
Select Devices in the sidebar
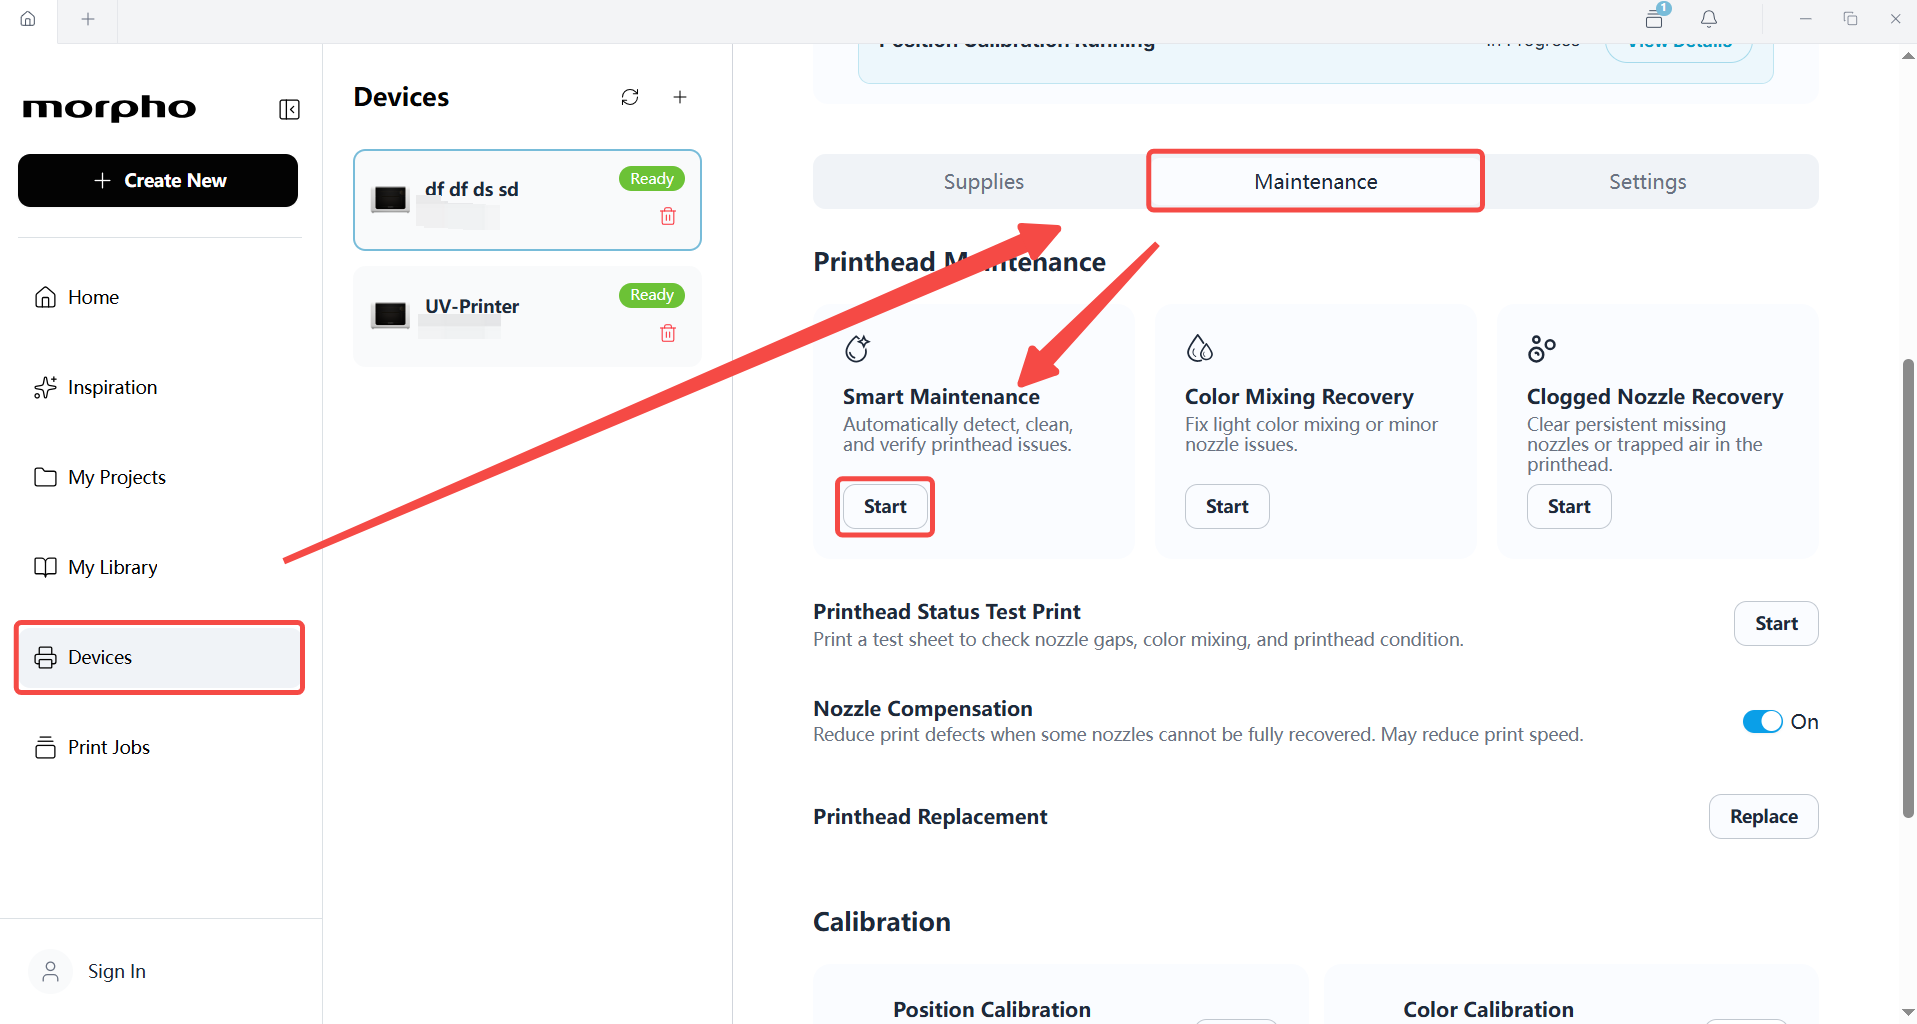coord(160,657)
